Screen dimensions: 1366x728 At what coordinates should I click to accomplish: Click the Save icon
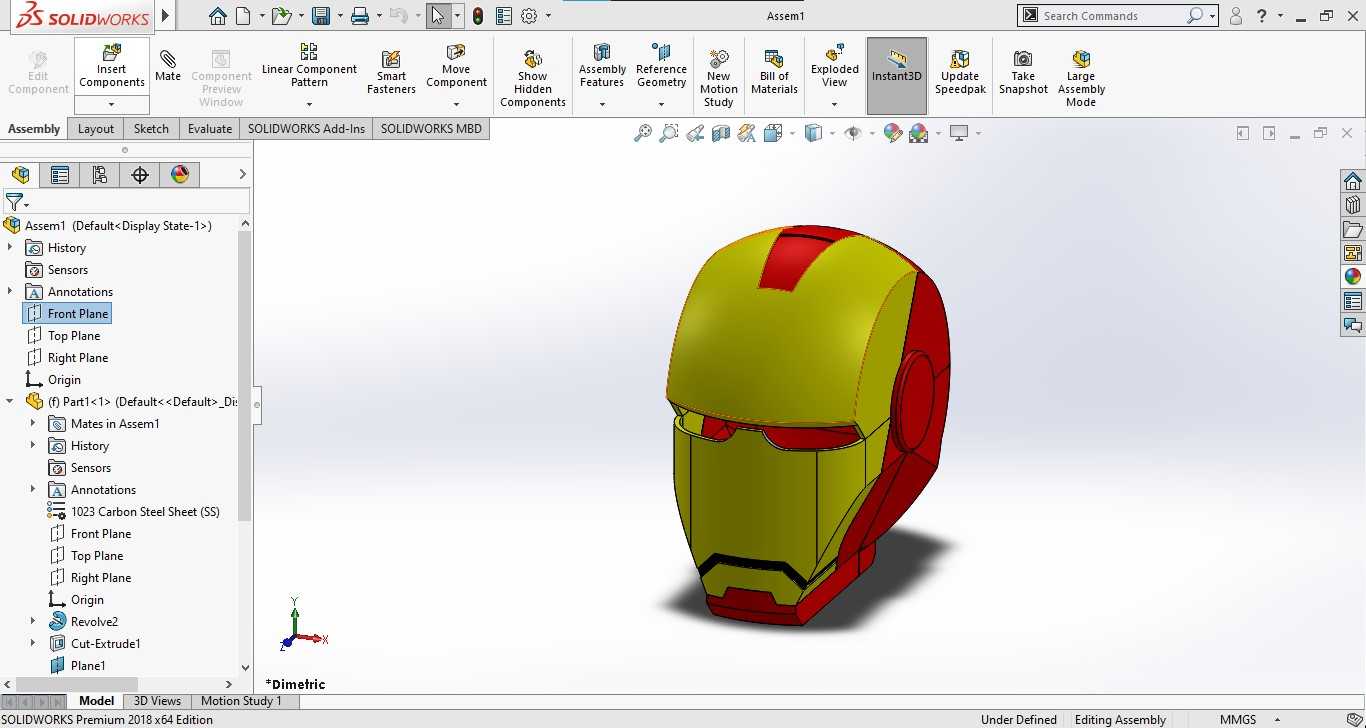[x=321, y=16]
